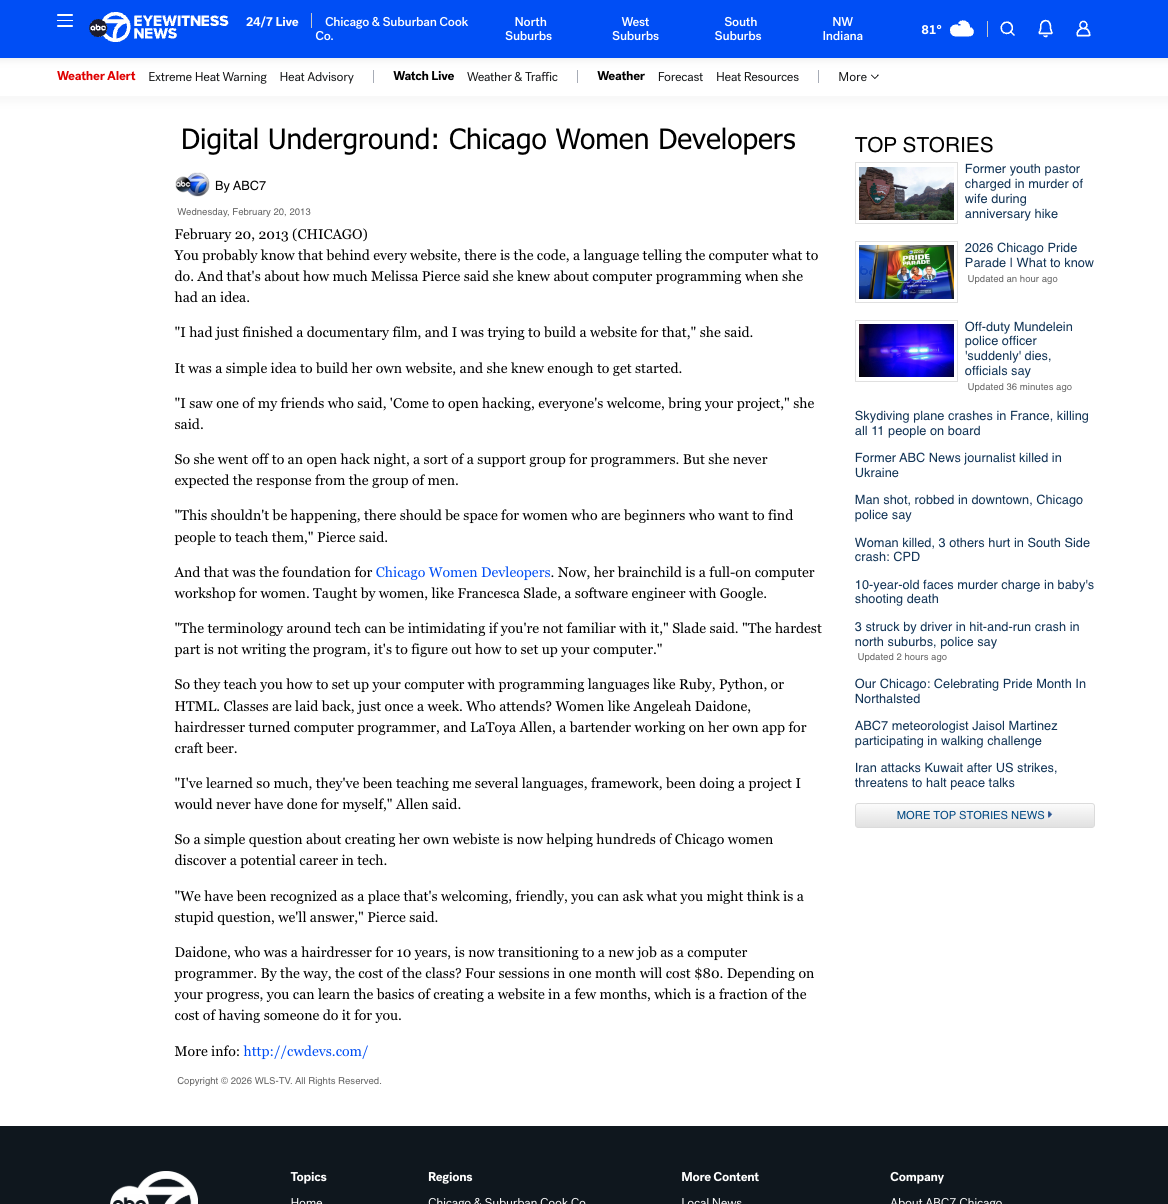
Task: Open the site search magnifier
Action: click(x=1008, y=29)
